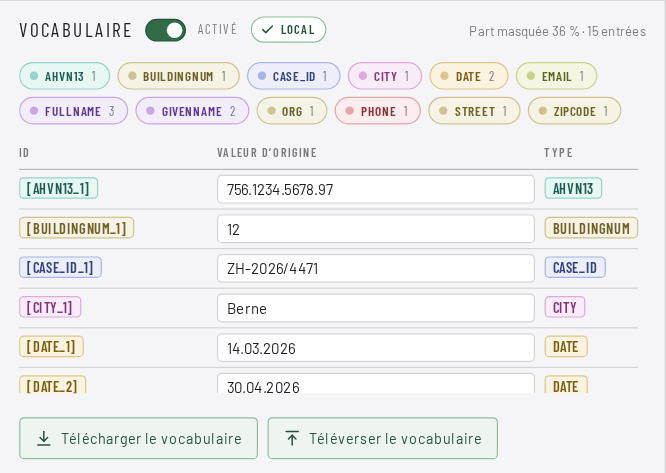Click the [CASE_ID_1] ID tag
The height and width of the screenshot is (473, 666).
[60, 267]
